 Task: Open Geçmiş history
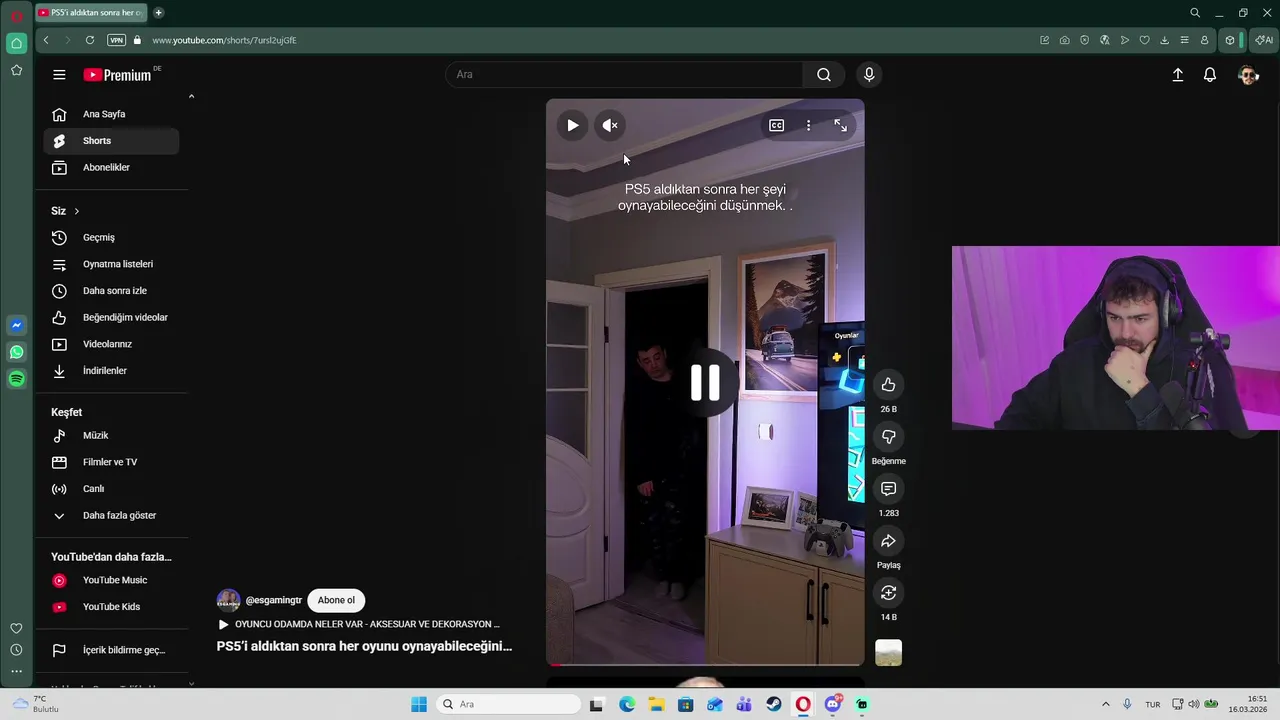(112, 237)
